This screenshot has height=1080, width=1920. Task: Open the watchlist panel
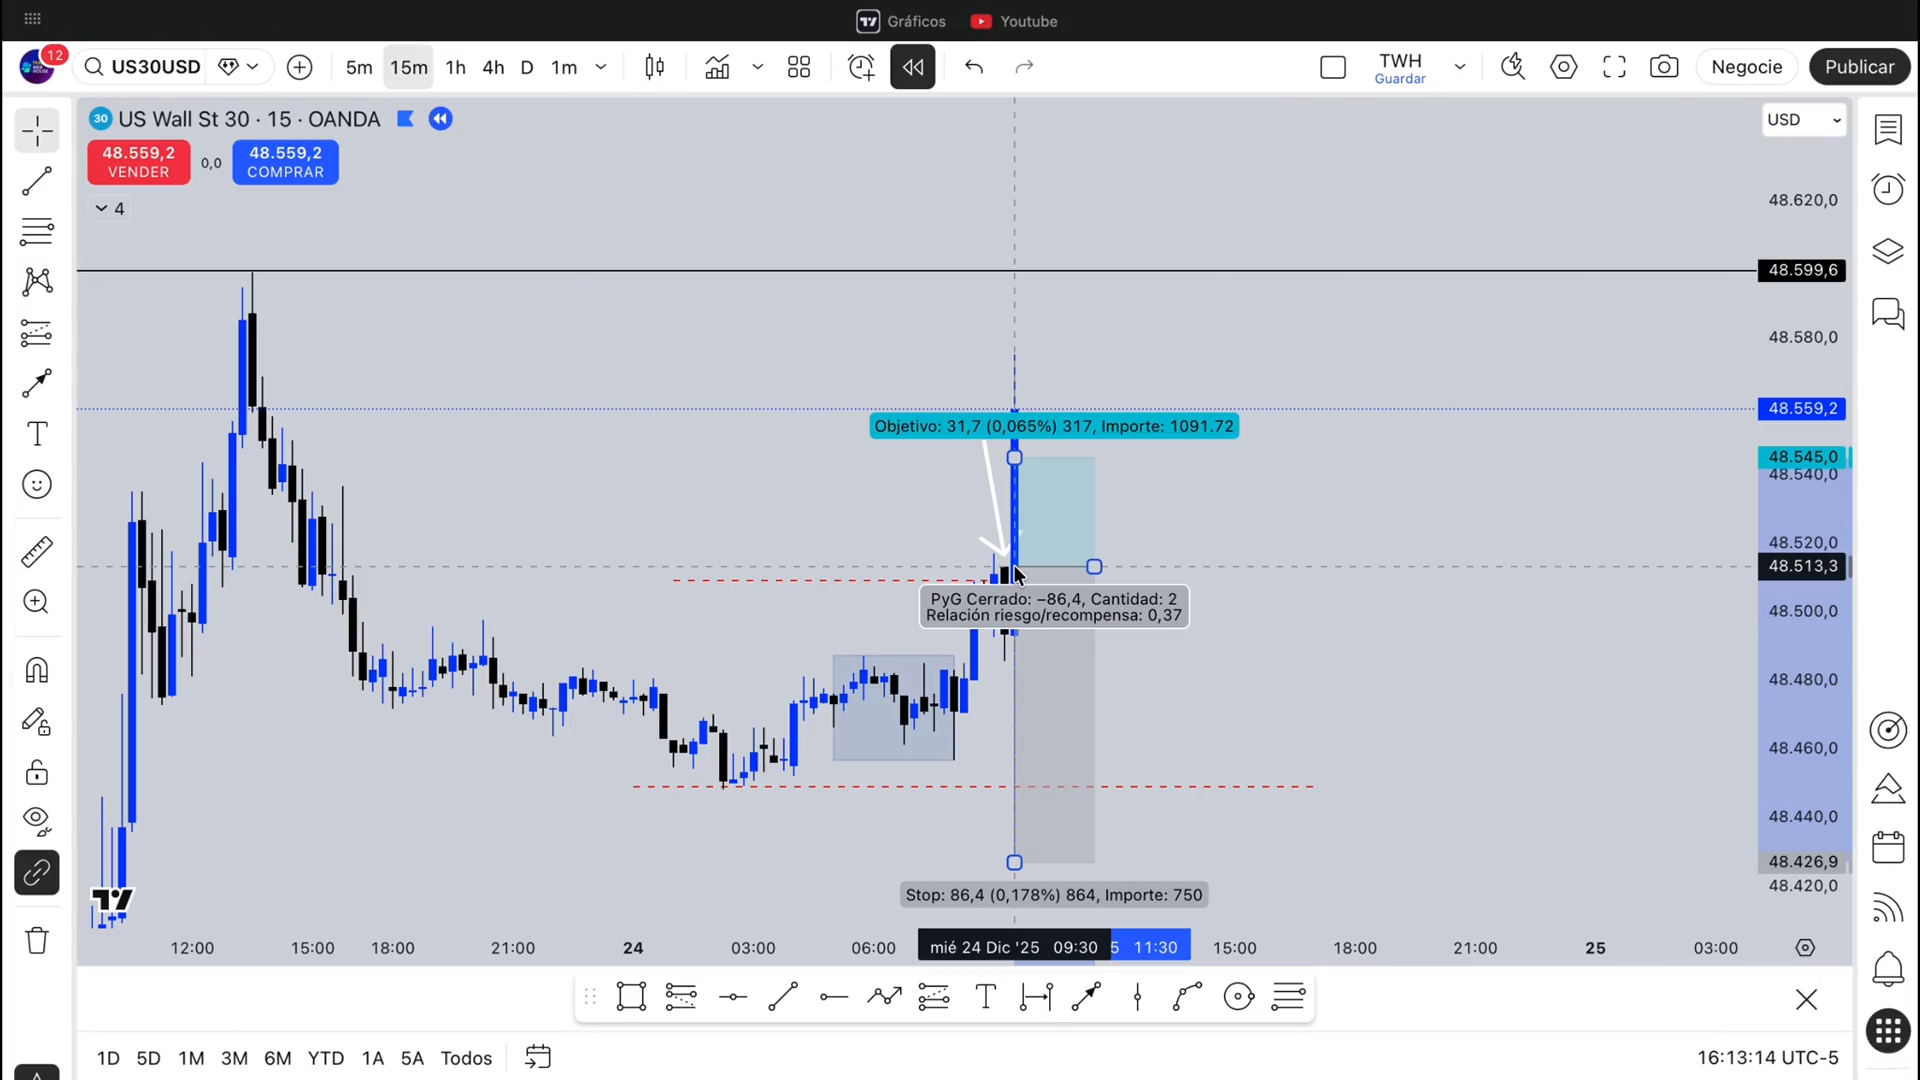coord(1888,130)
